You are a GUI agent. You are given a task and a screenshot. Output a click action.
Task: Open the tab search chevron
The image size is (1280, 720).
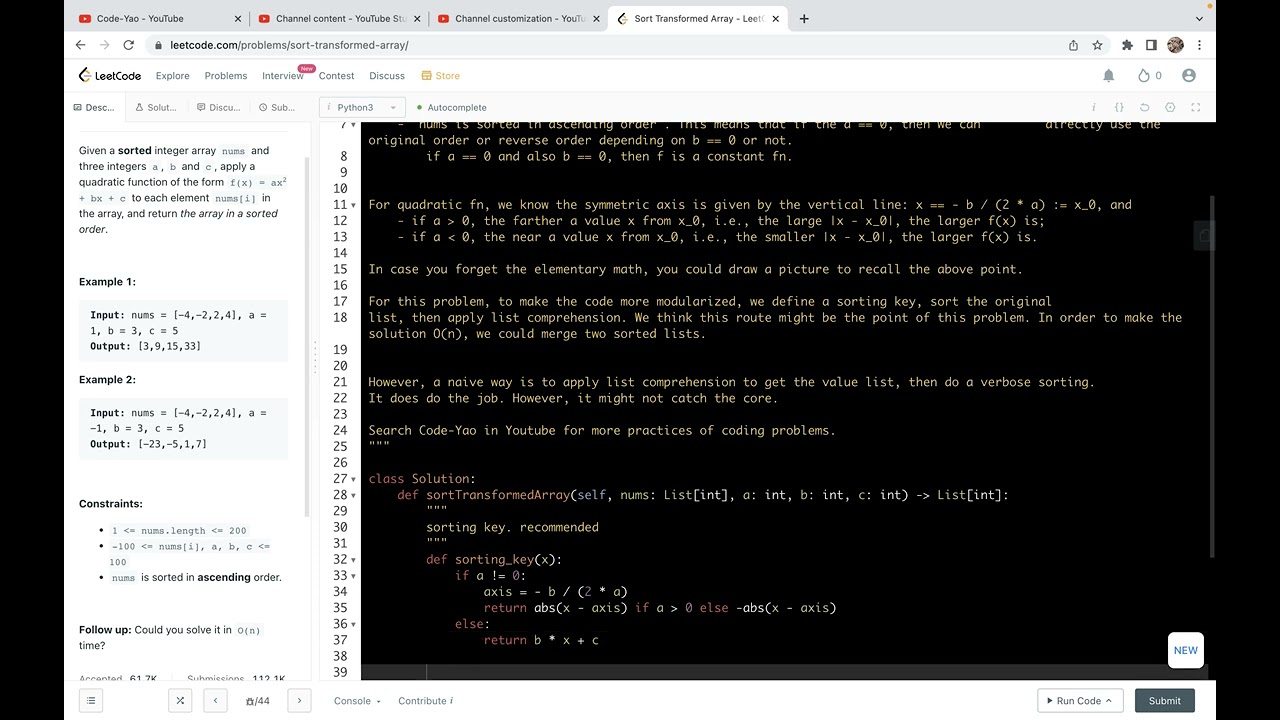coord(1199,18)
